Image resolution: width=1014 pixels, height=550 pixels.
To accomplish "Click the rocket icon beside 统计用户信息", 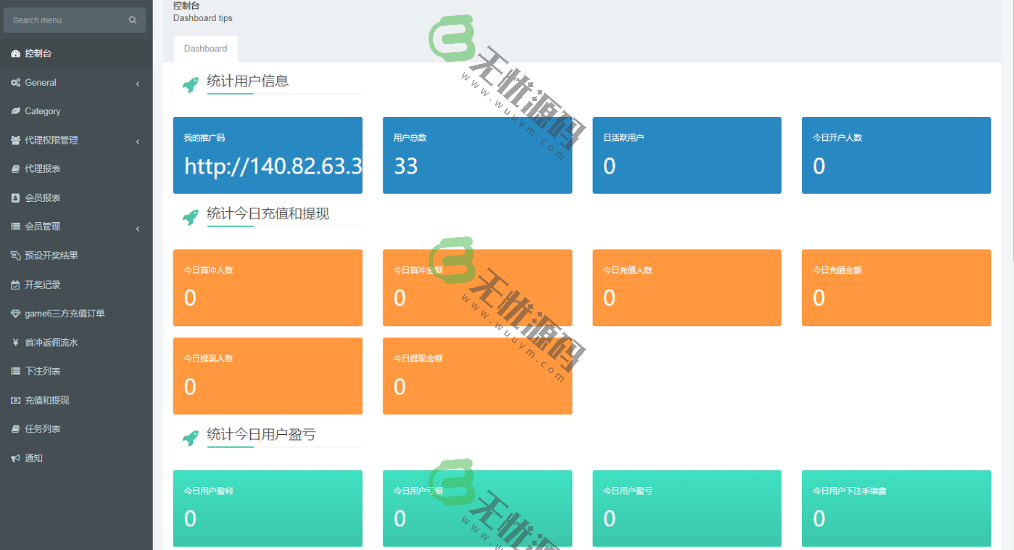I will click(x=189, y=85).
